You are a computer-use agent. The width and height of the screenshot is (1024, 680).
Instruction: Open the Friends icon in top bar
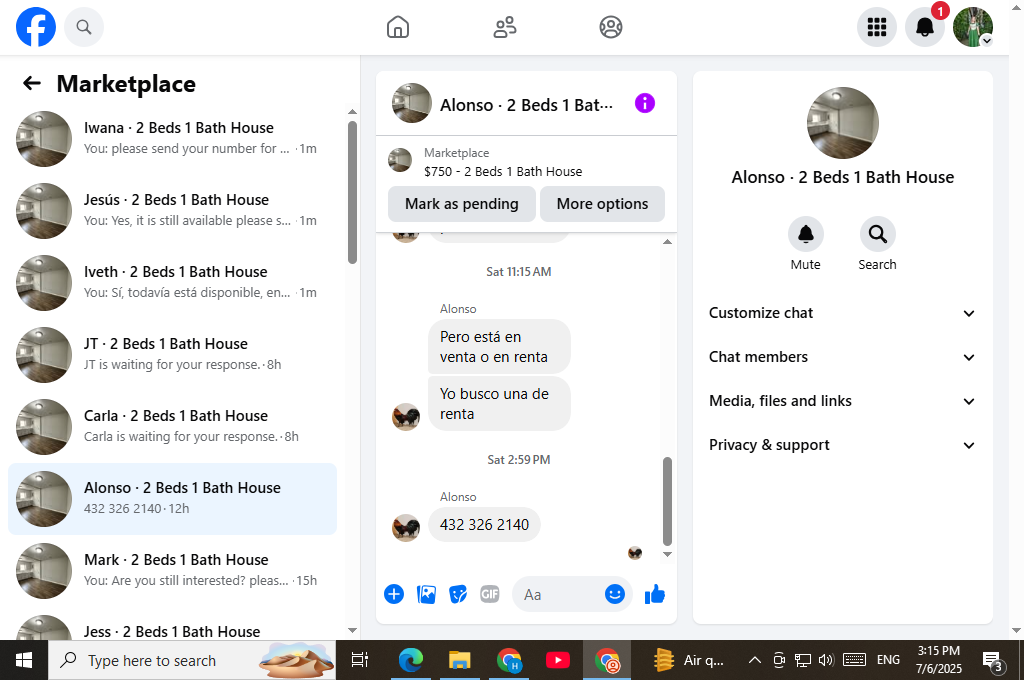(x=505, y=27)
